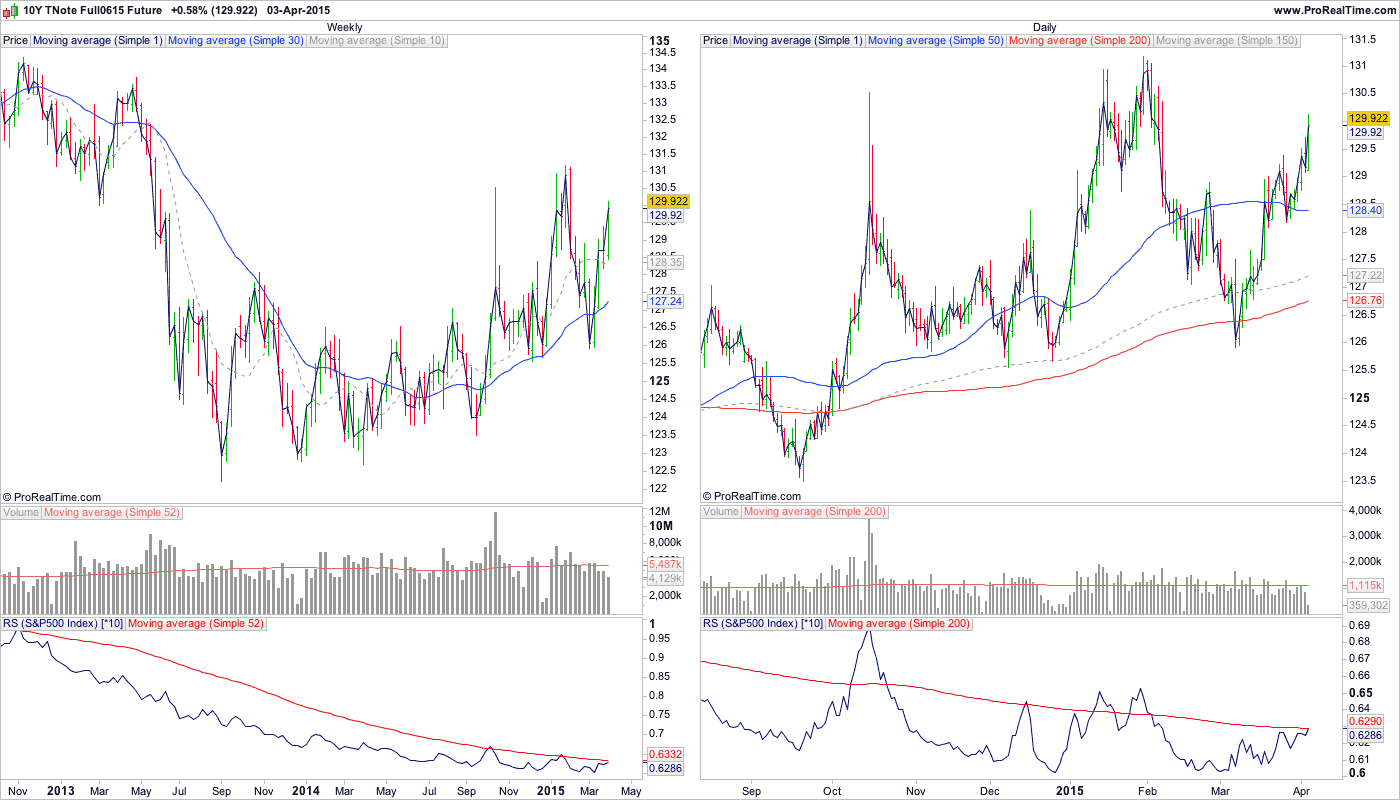
Task: Click the 1,115k volume average tag
Action: (x=1366, y=585)
